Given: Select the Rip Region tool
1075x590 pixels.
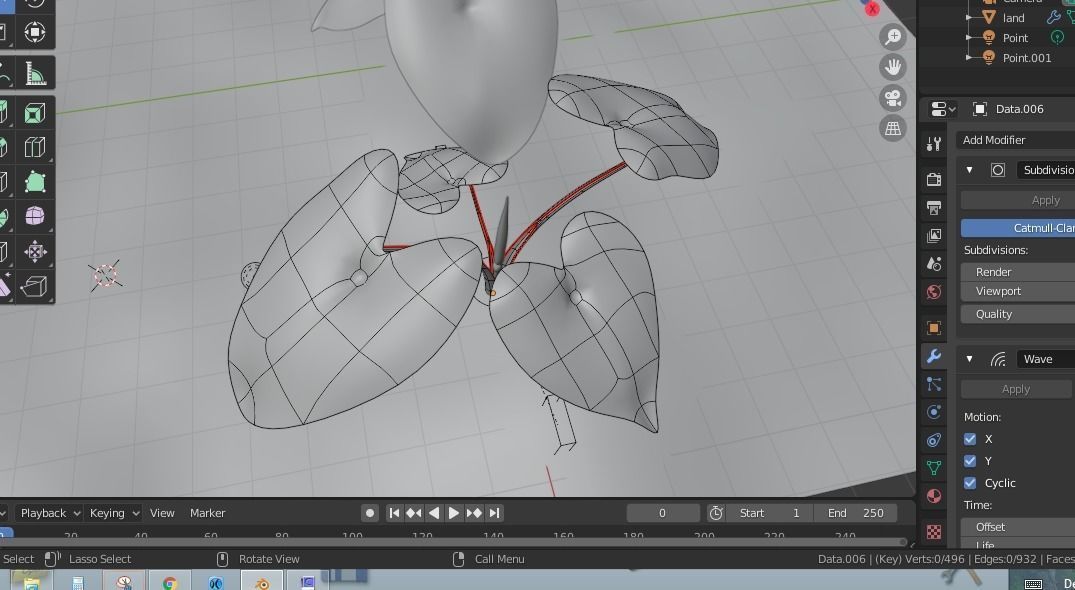Looking at the screenshot, I should (34, 286).
